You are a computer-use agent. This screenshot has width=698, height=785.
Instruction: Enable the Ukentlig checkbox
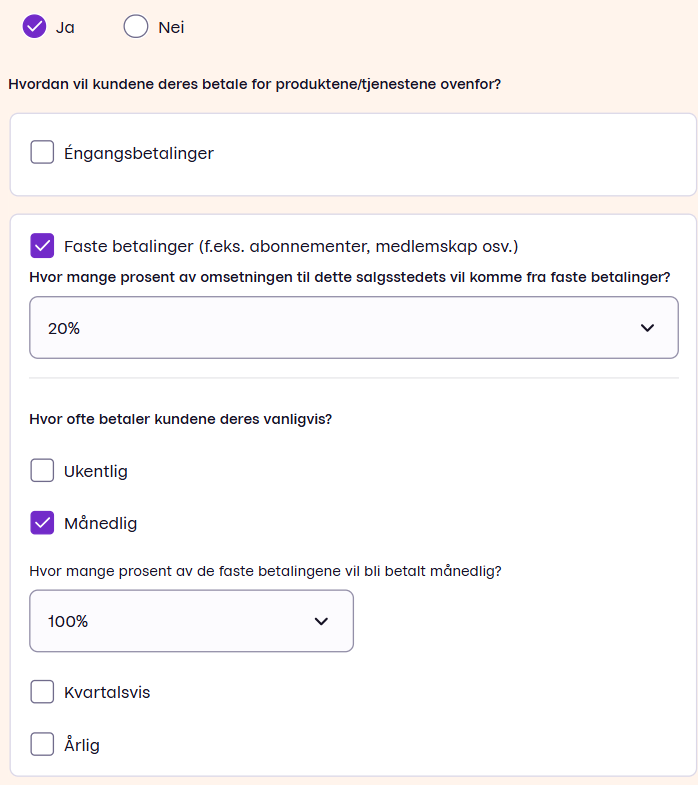[x=42, y=471]
